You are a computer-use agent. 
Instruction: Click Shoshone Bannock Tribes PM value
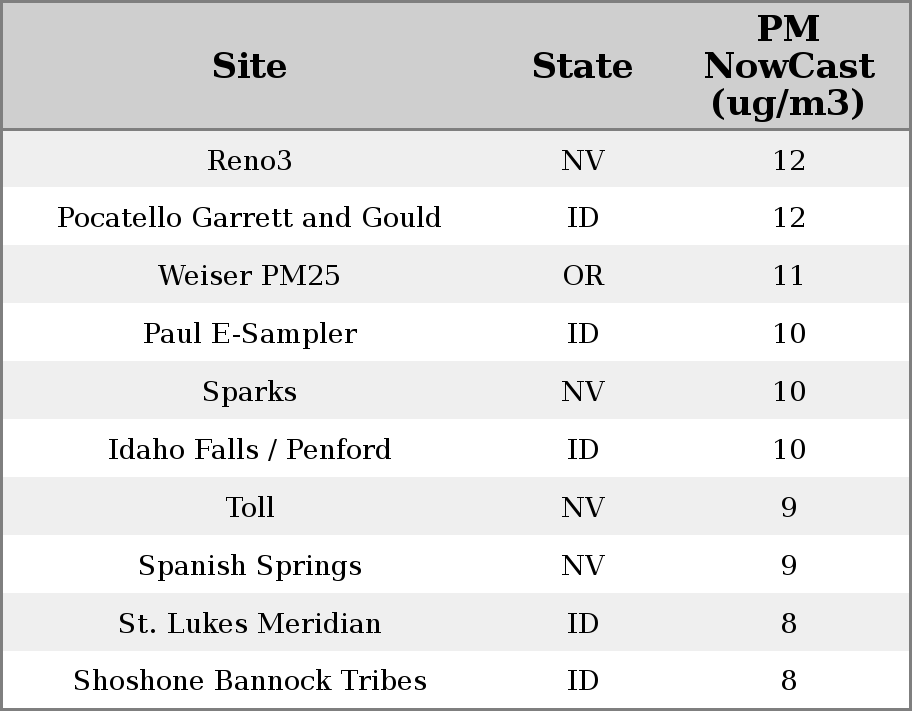tap(788, 681)
